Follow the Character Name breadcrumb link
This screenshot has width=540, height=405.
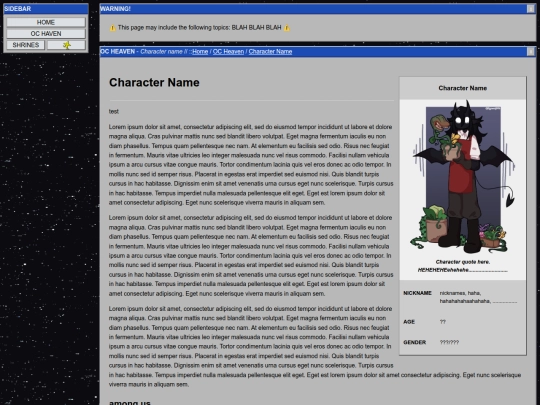point(270,52)
